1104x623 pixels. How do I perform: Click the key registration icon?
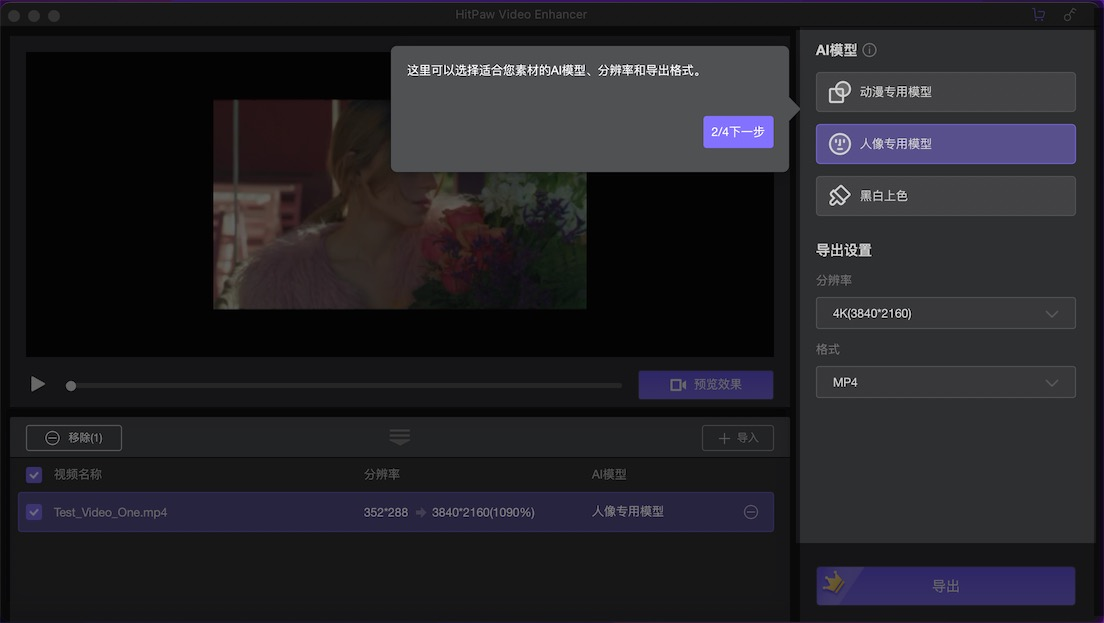pyautogui.click(x=1070, y=15)
